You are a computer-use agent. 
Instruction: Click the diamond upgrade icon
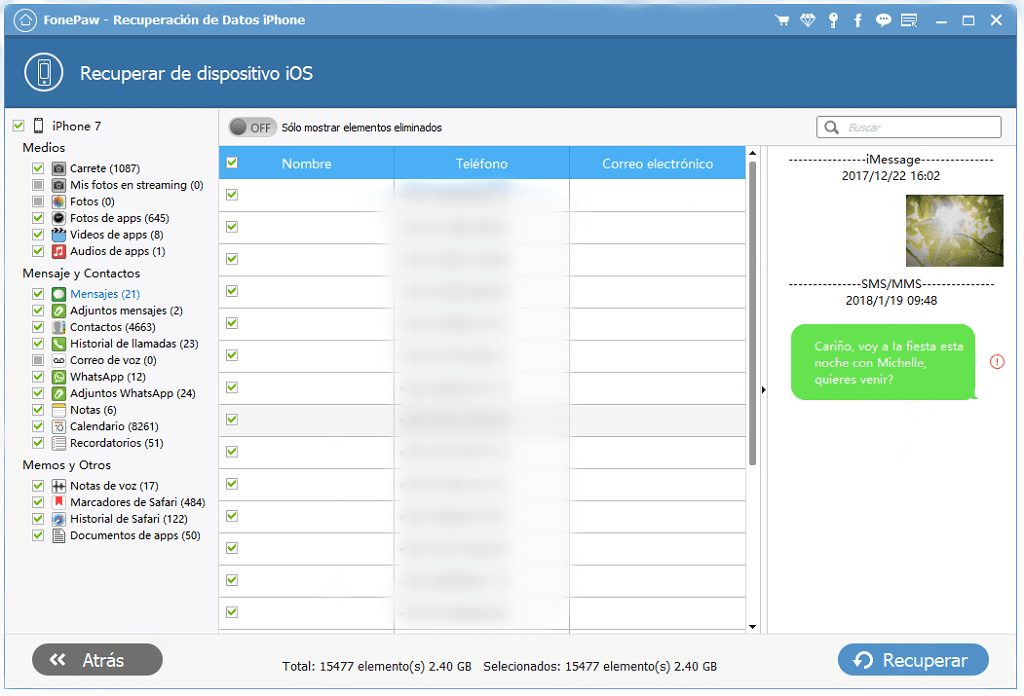[x=808, y=20]
